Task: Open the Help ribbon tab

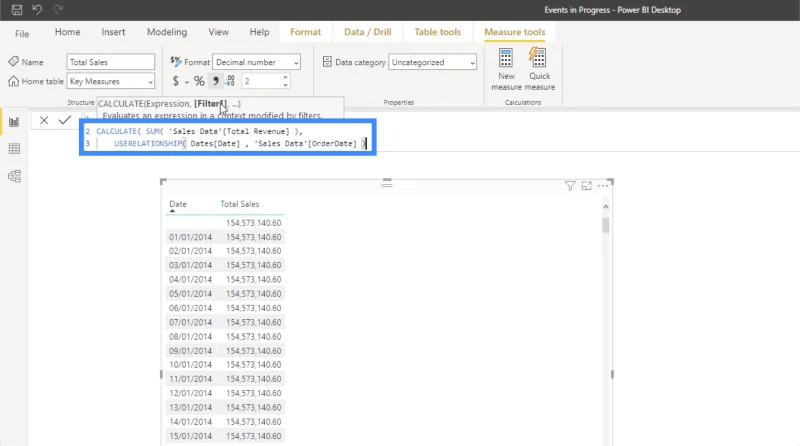Action: [259, 32]
